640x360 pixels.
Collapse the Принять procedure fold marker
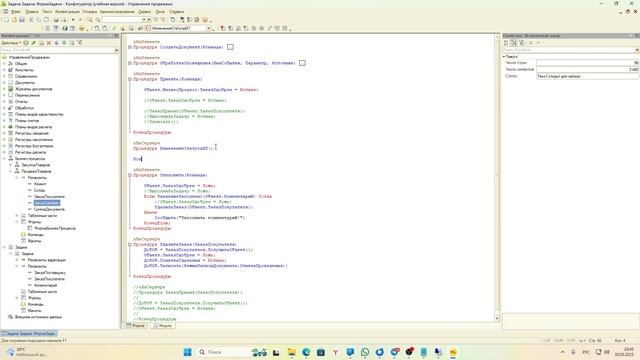click(x=130, y=79)
